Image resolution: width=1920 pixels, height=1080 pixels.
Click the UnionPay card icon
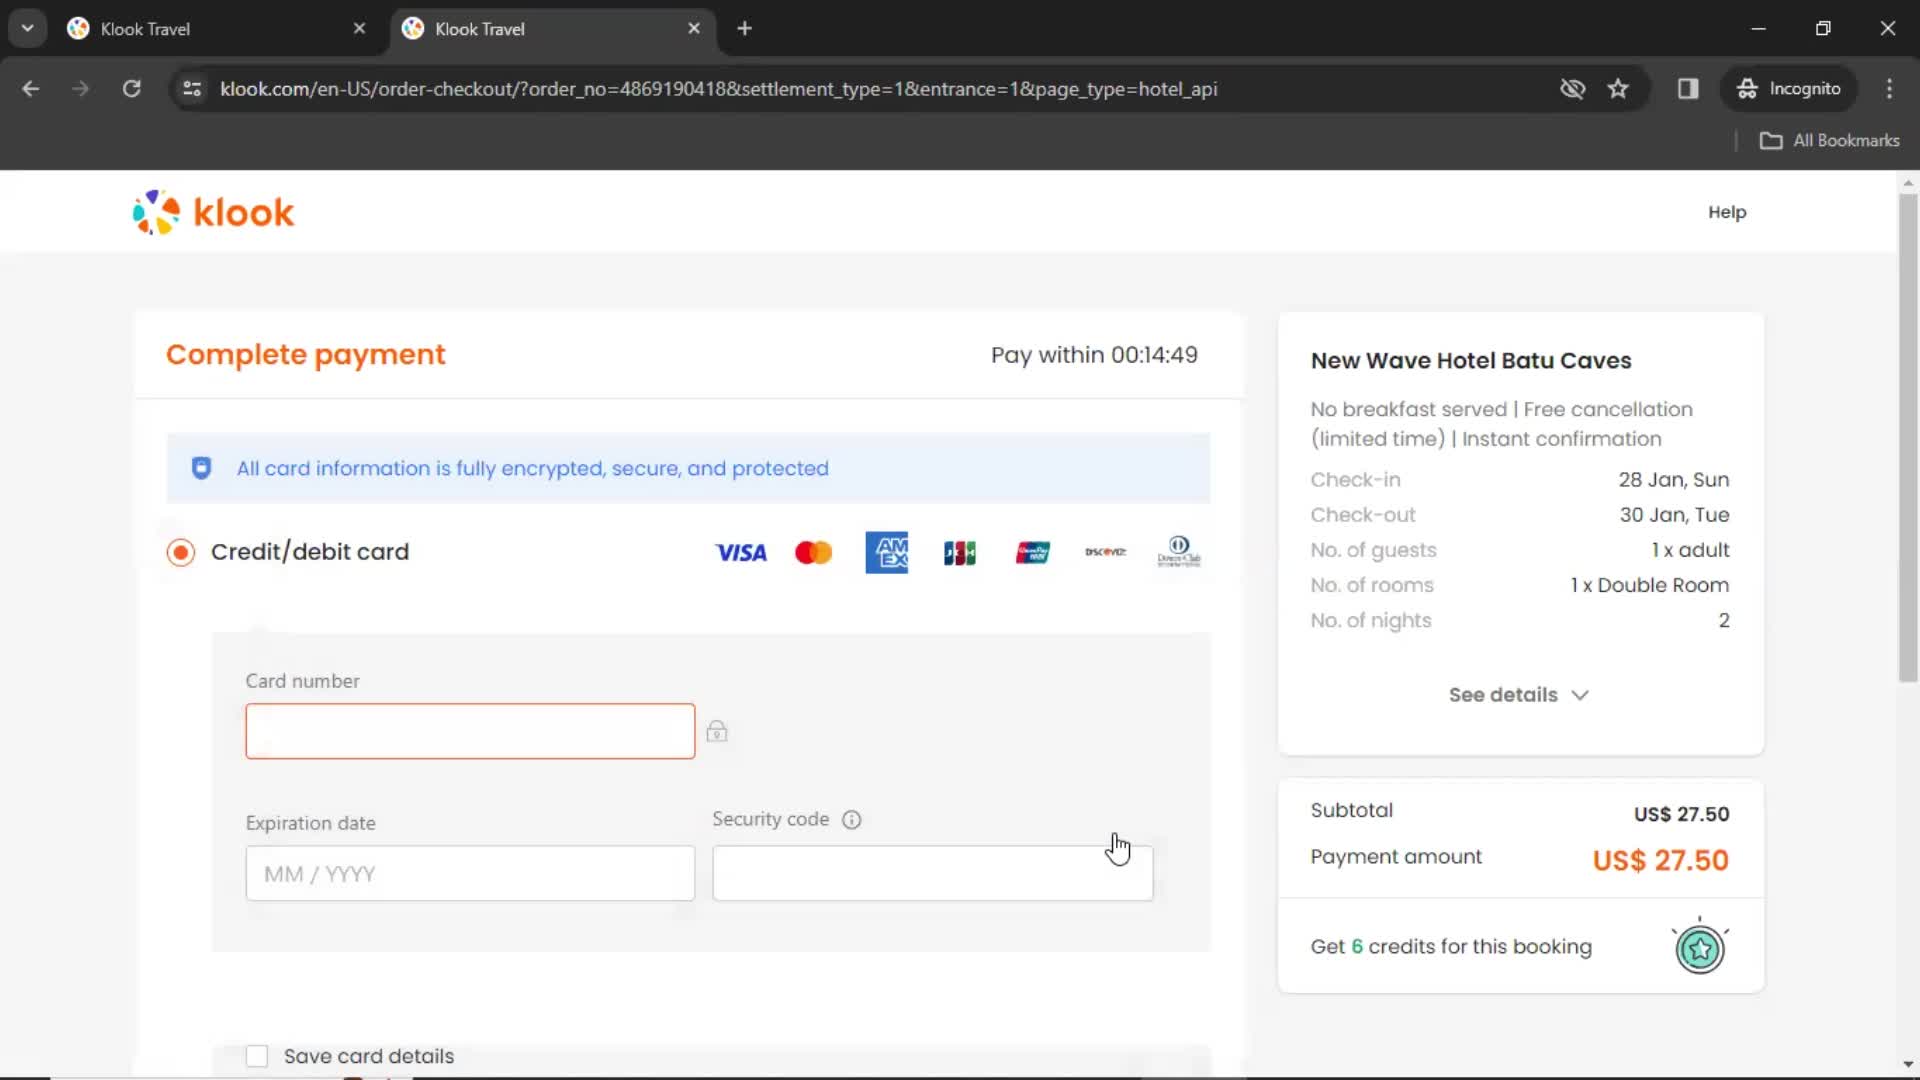tap(1033, 553)
